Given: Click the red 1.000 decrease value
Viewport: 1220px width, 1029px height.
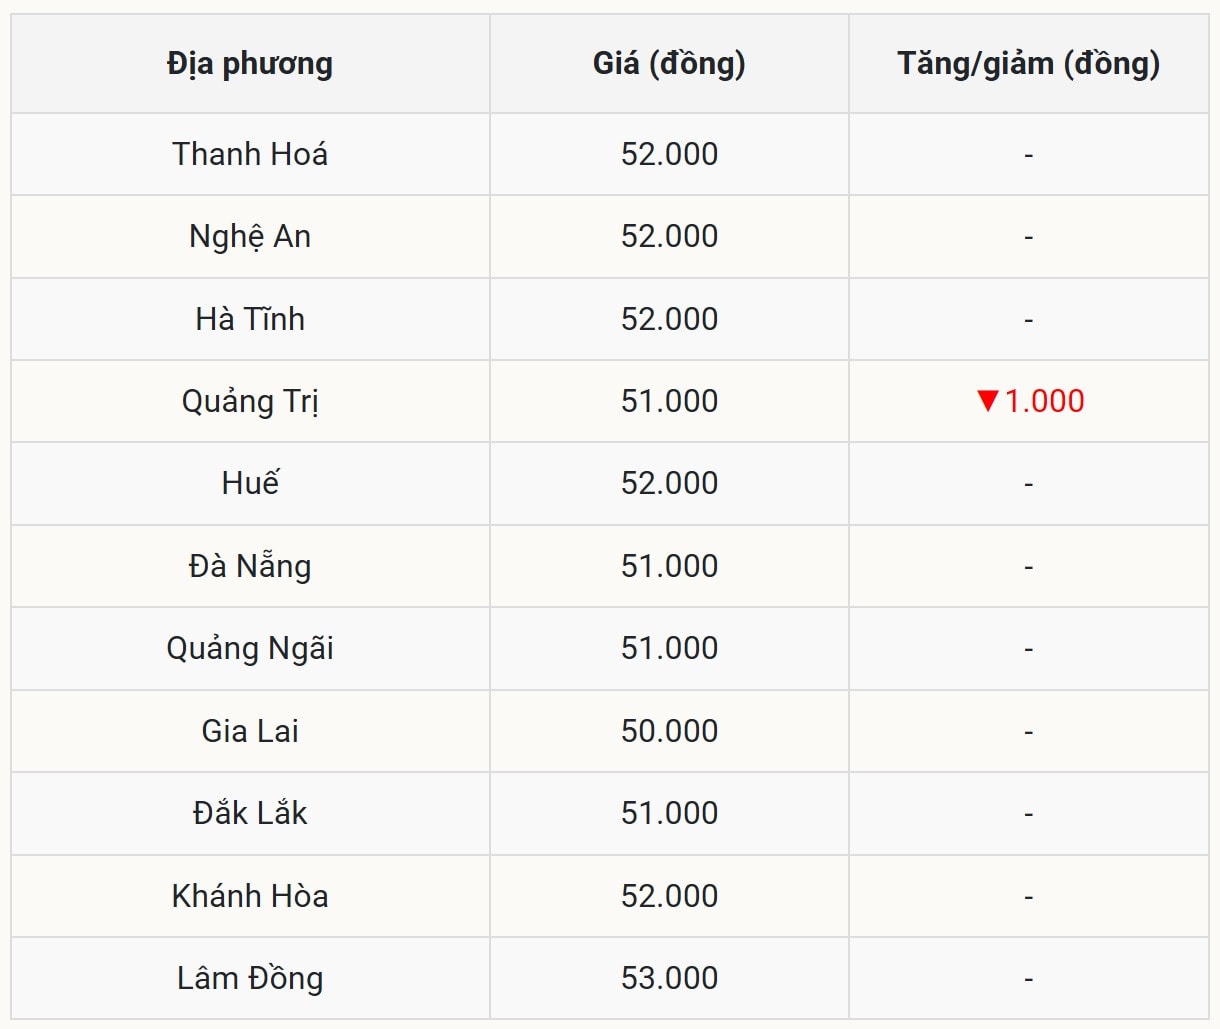Looking at the screenshot, I should click(x=1044, y=401).
